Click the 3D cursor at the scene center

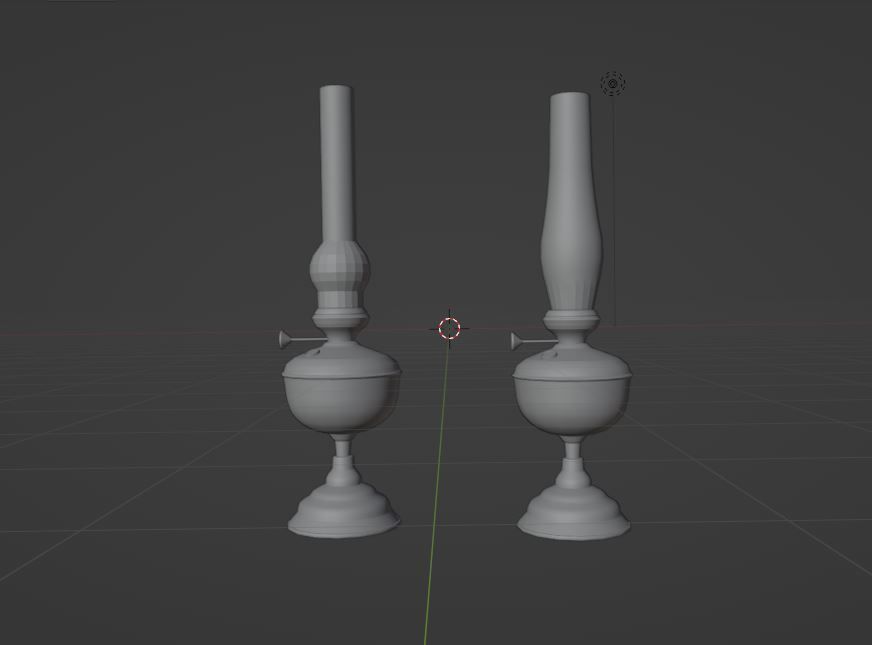pos(449,328)
